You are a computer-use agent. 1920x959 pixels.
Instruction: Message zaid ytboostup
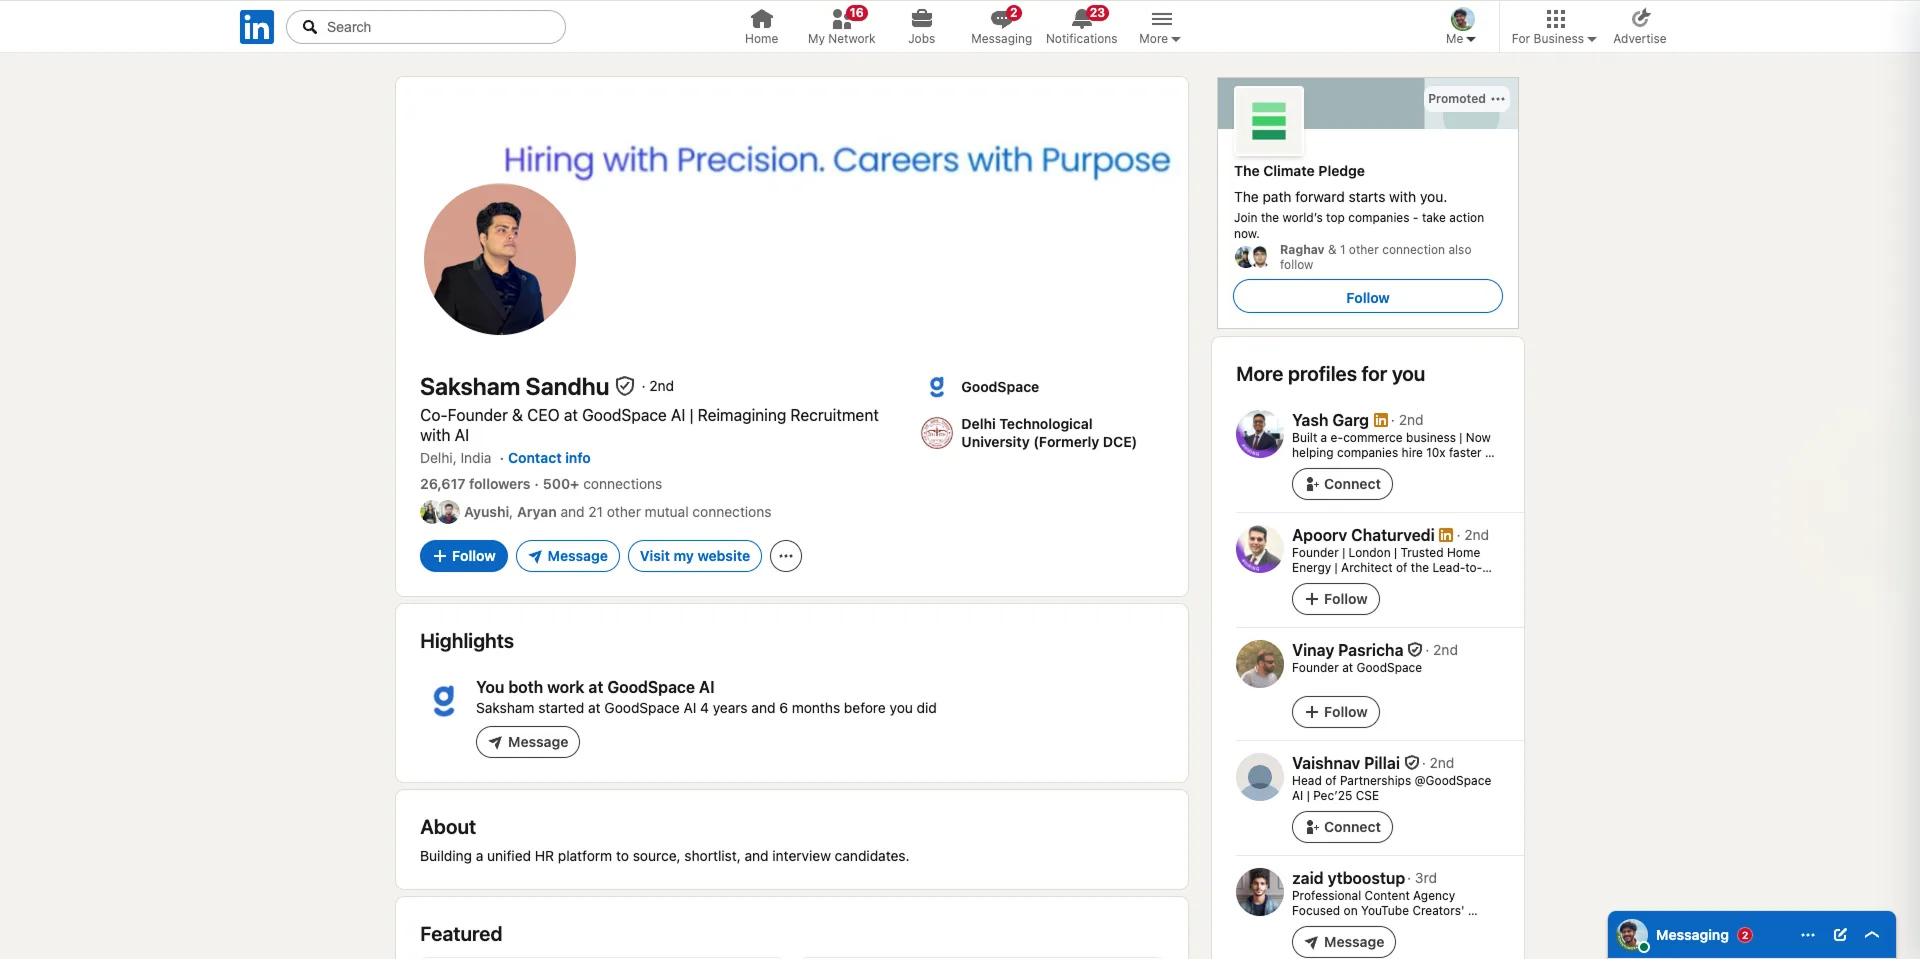(x=1344, y=942)
